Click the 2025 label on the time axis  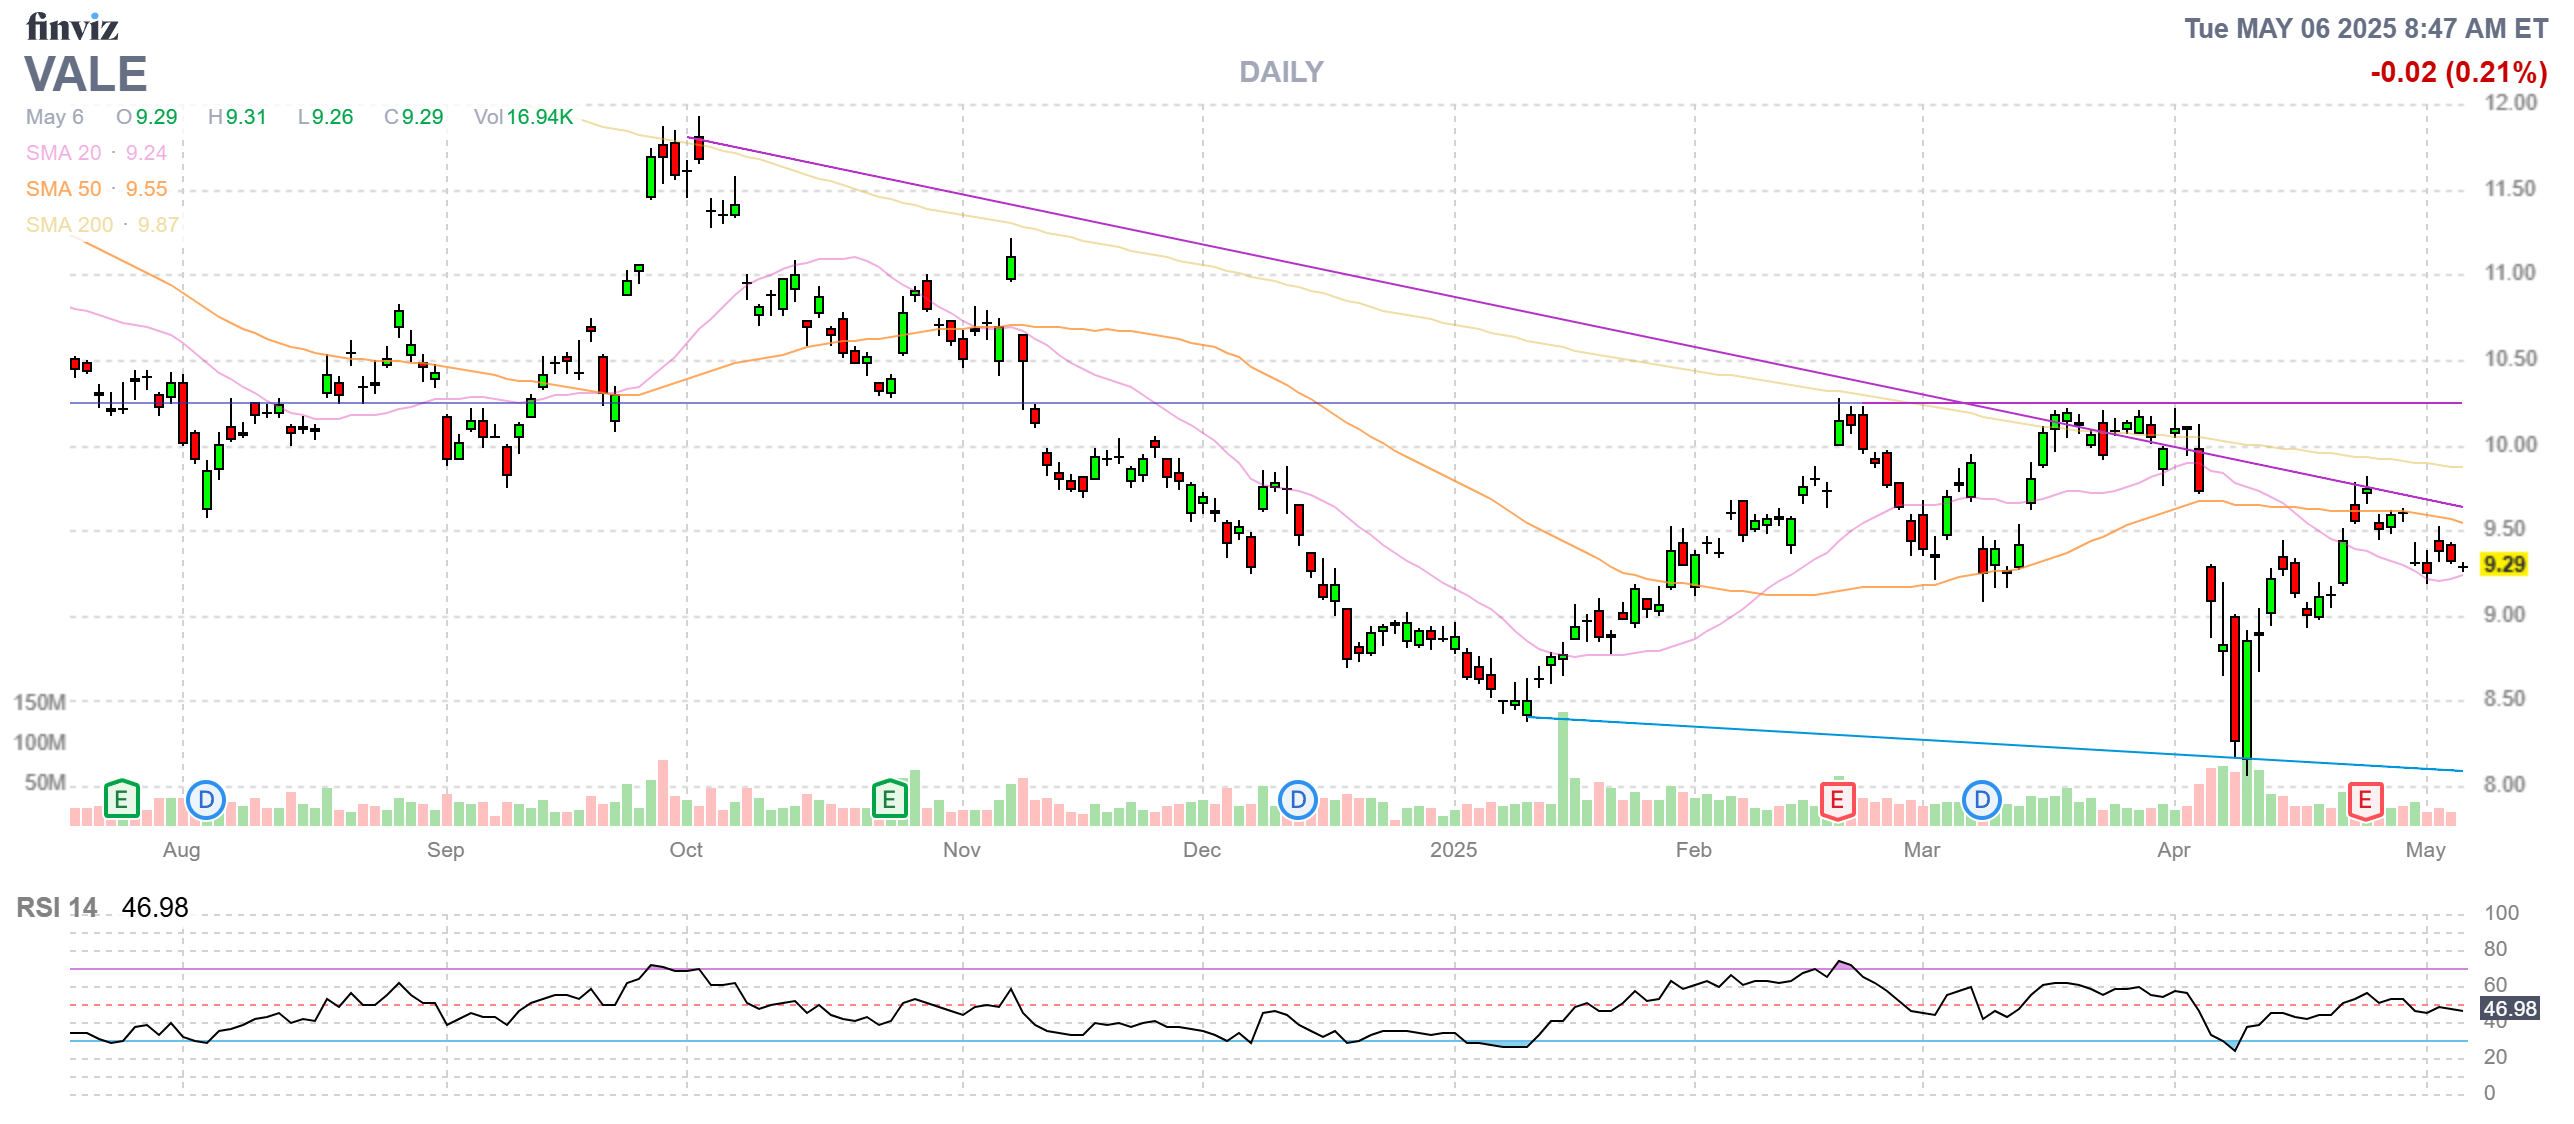tap(1453, 850)
